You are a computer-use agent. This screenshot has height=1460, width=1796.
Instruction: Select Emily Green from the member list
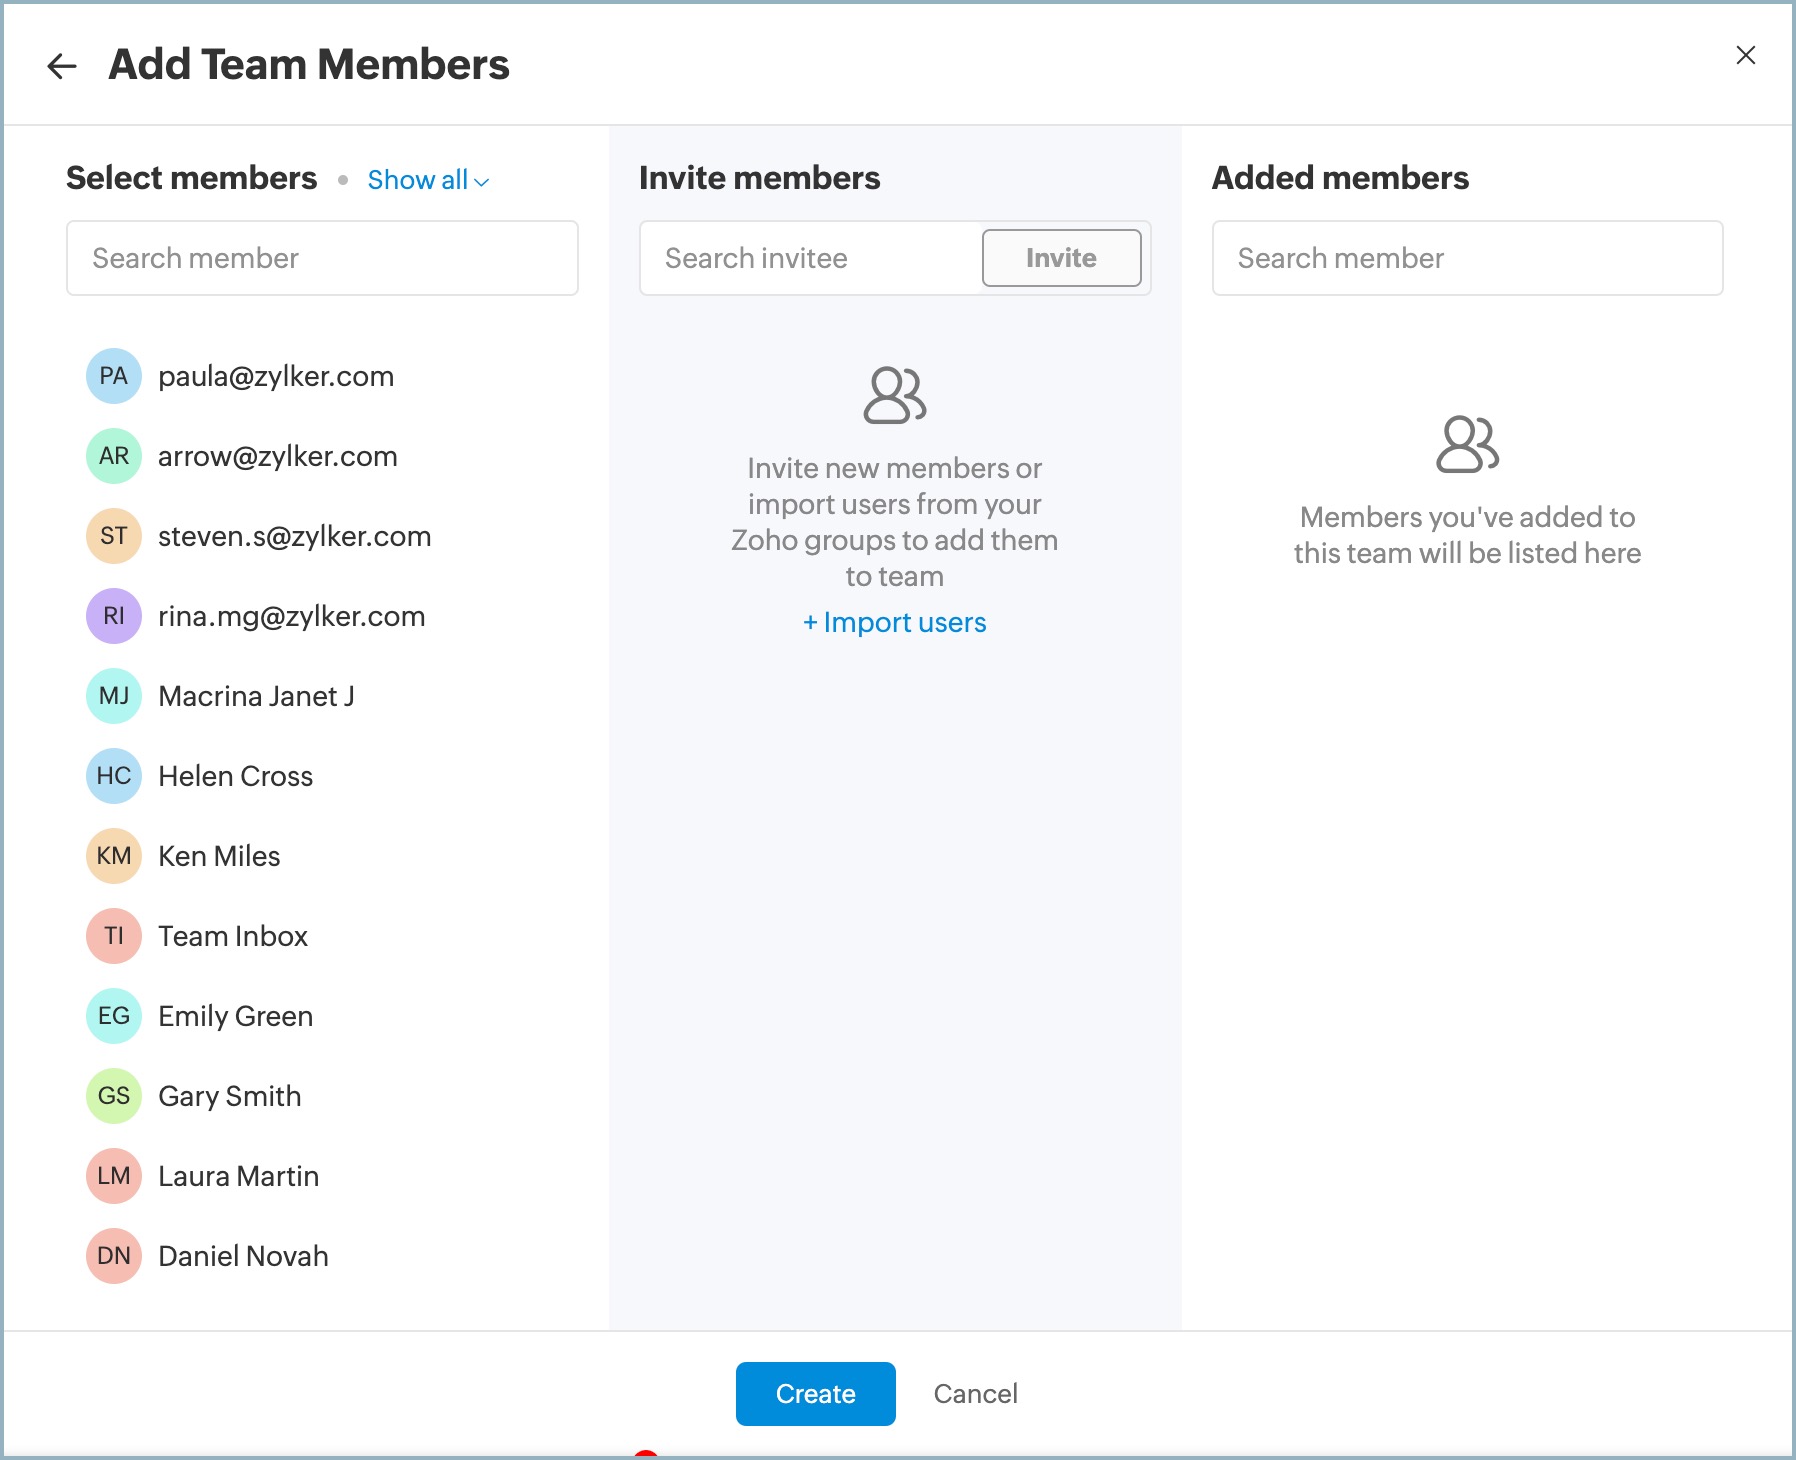pos(235,1016)
